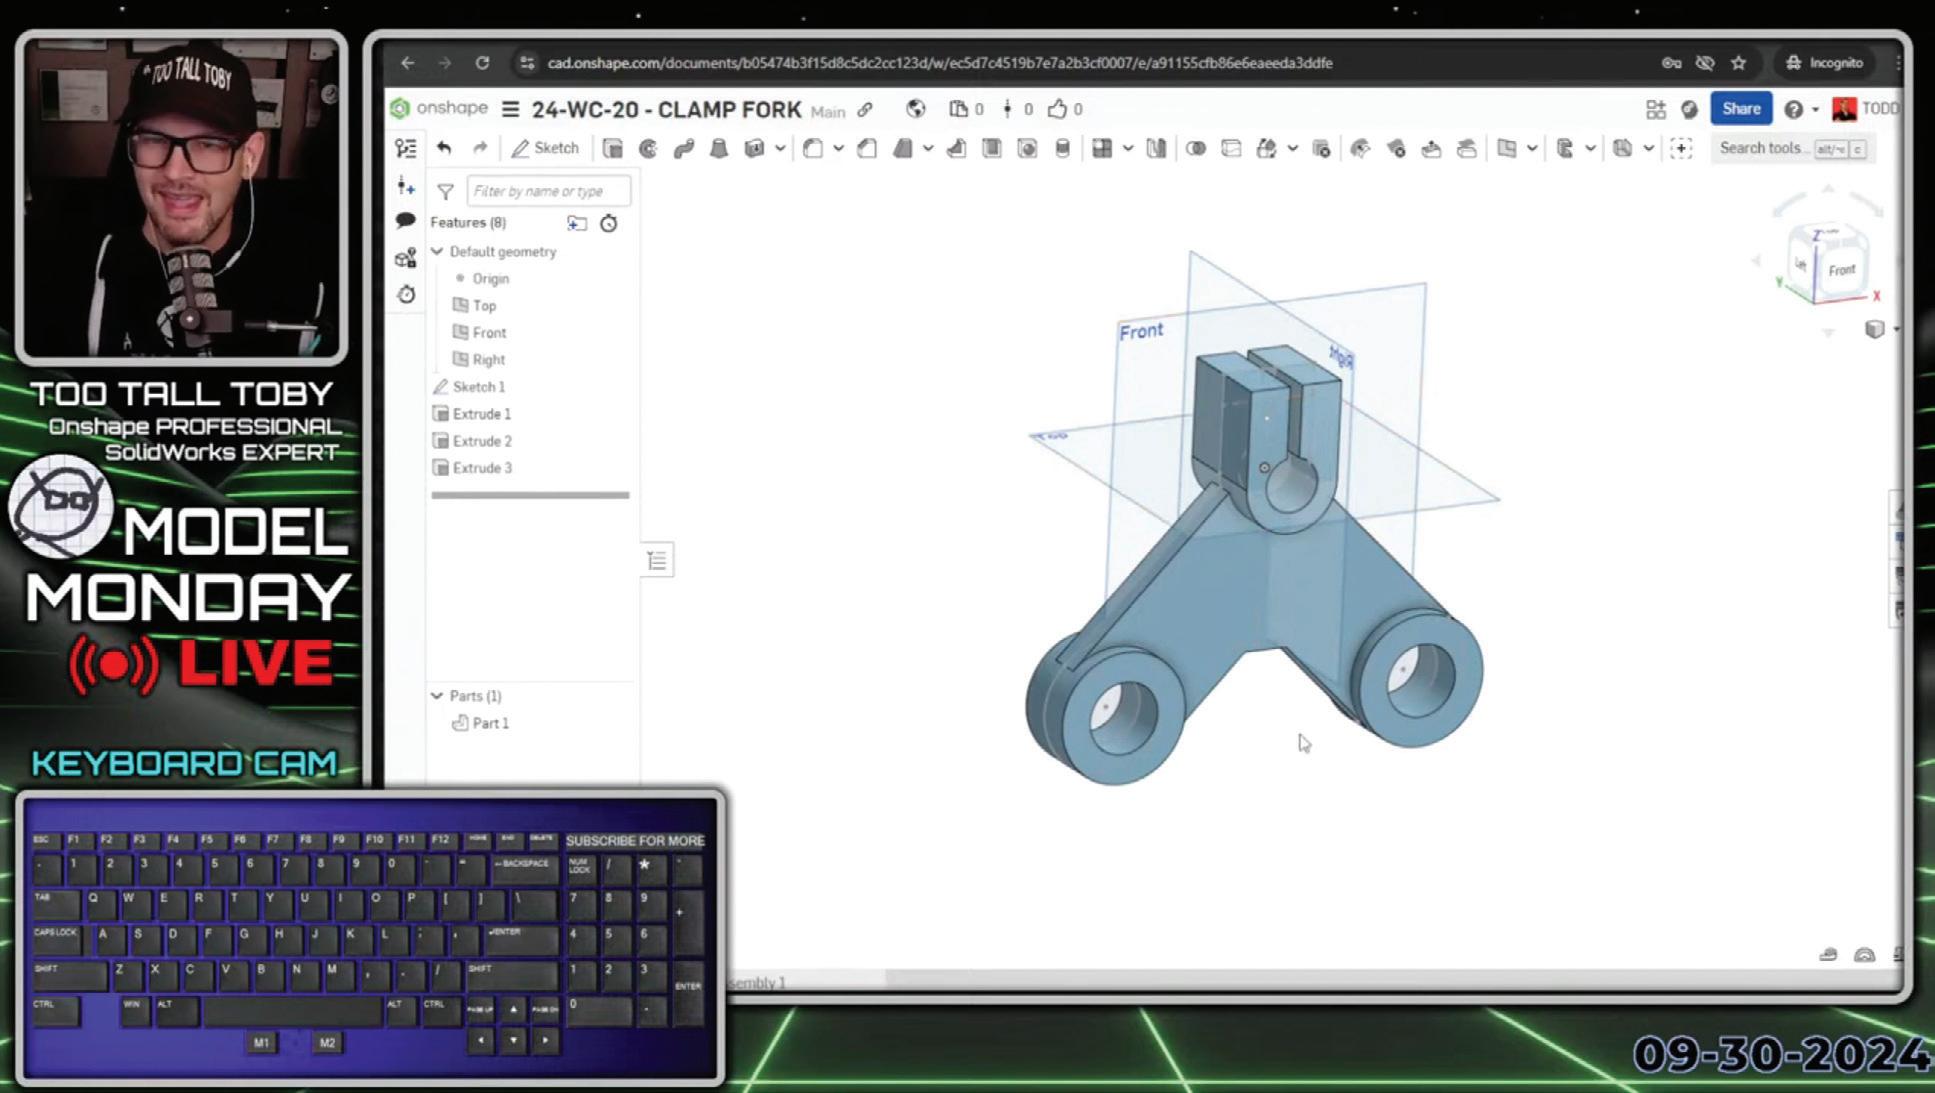Open the hamburger document menu
This screenshot has height=1093, width=1935.
(x=510, y=109)
